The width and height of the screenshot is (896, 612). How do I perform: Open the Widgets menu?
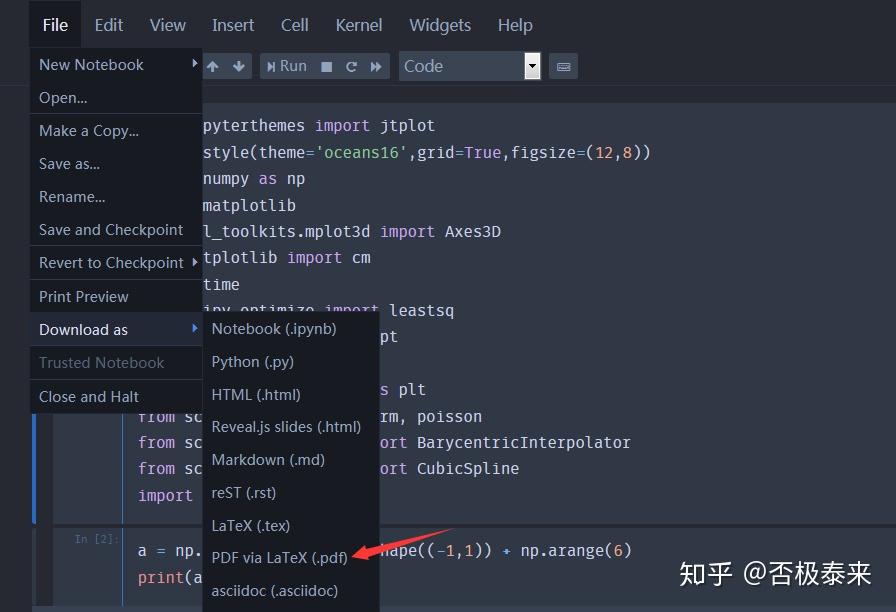pyautogui.click(x=440, y=25)
